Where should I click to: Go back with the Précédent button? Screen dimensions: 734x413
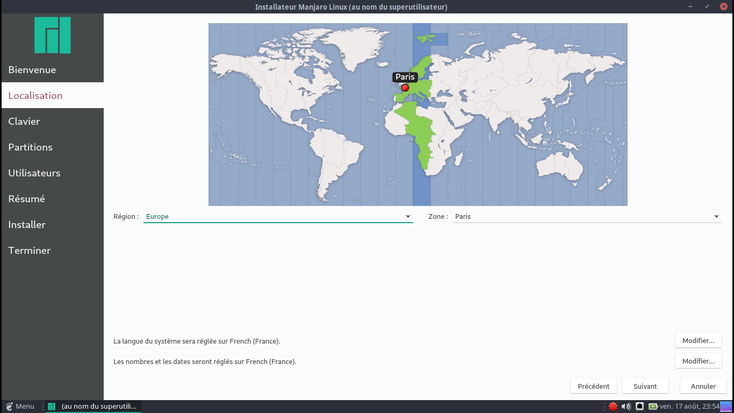coord(593,386)
